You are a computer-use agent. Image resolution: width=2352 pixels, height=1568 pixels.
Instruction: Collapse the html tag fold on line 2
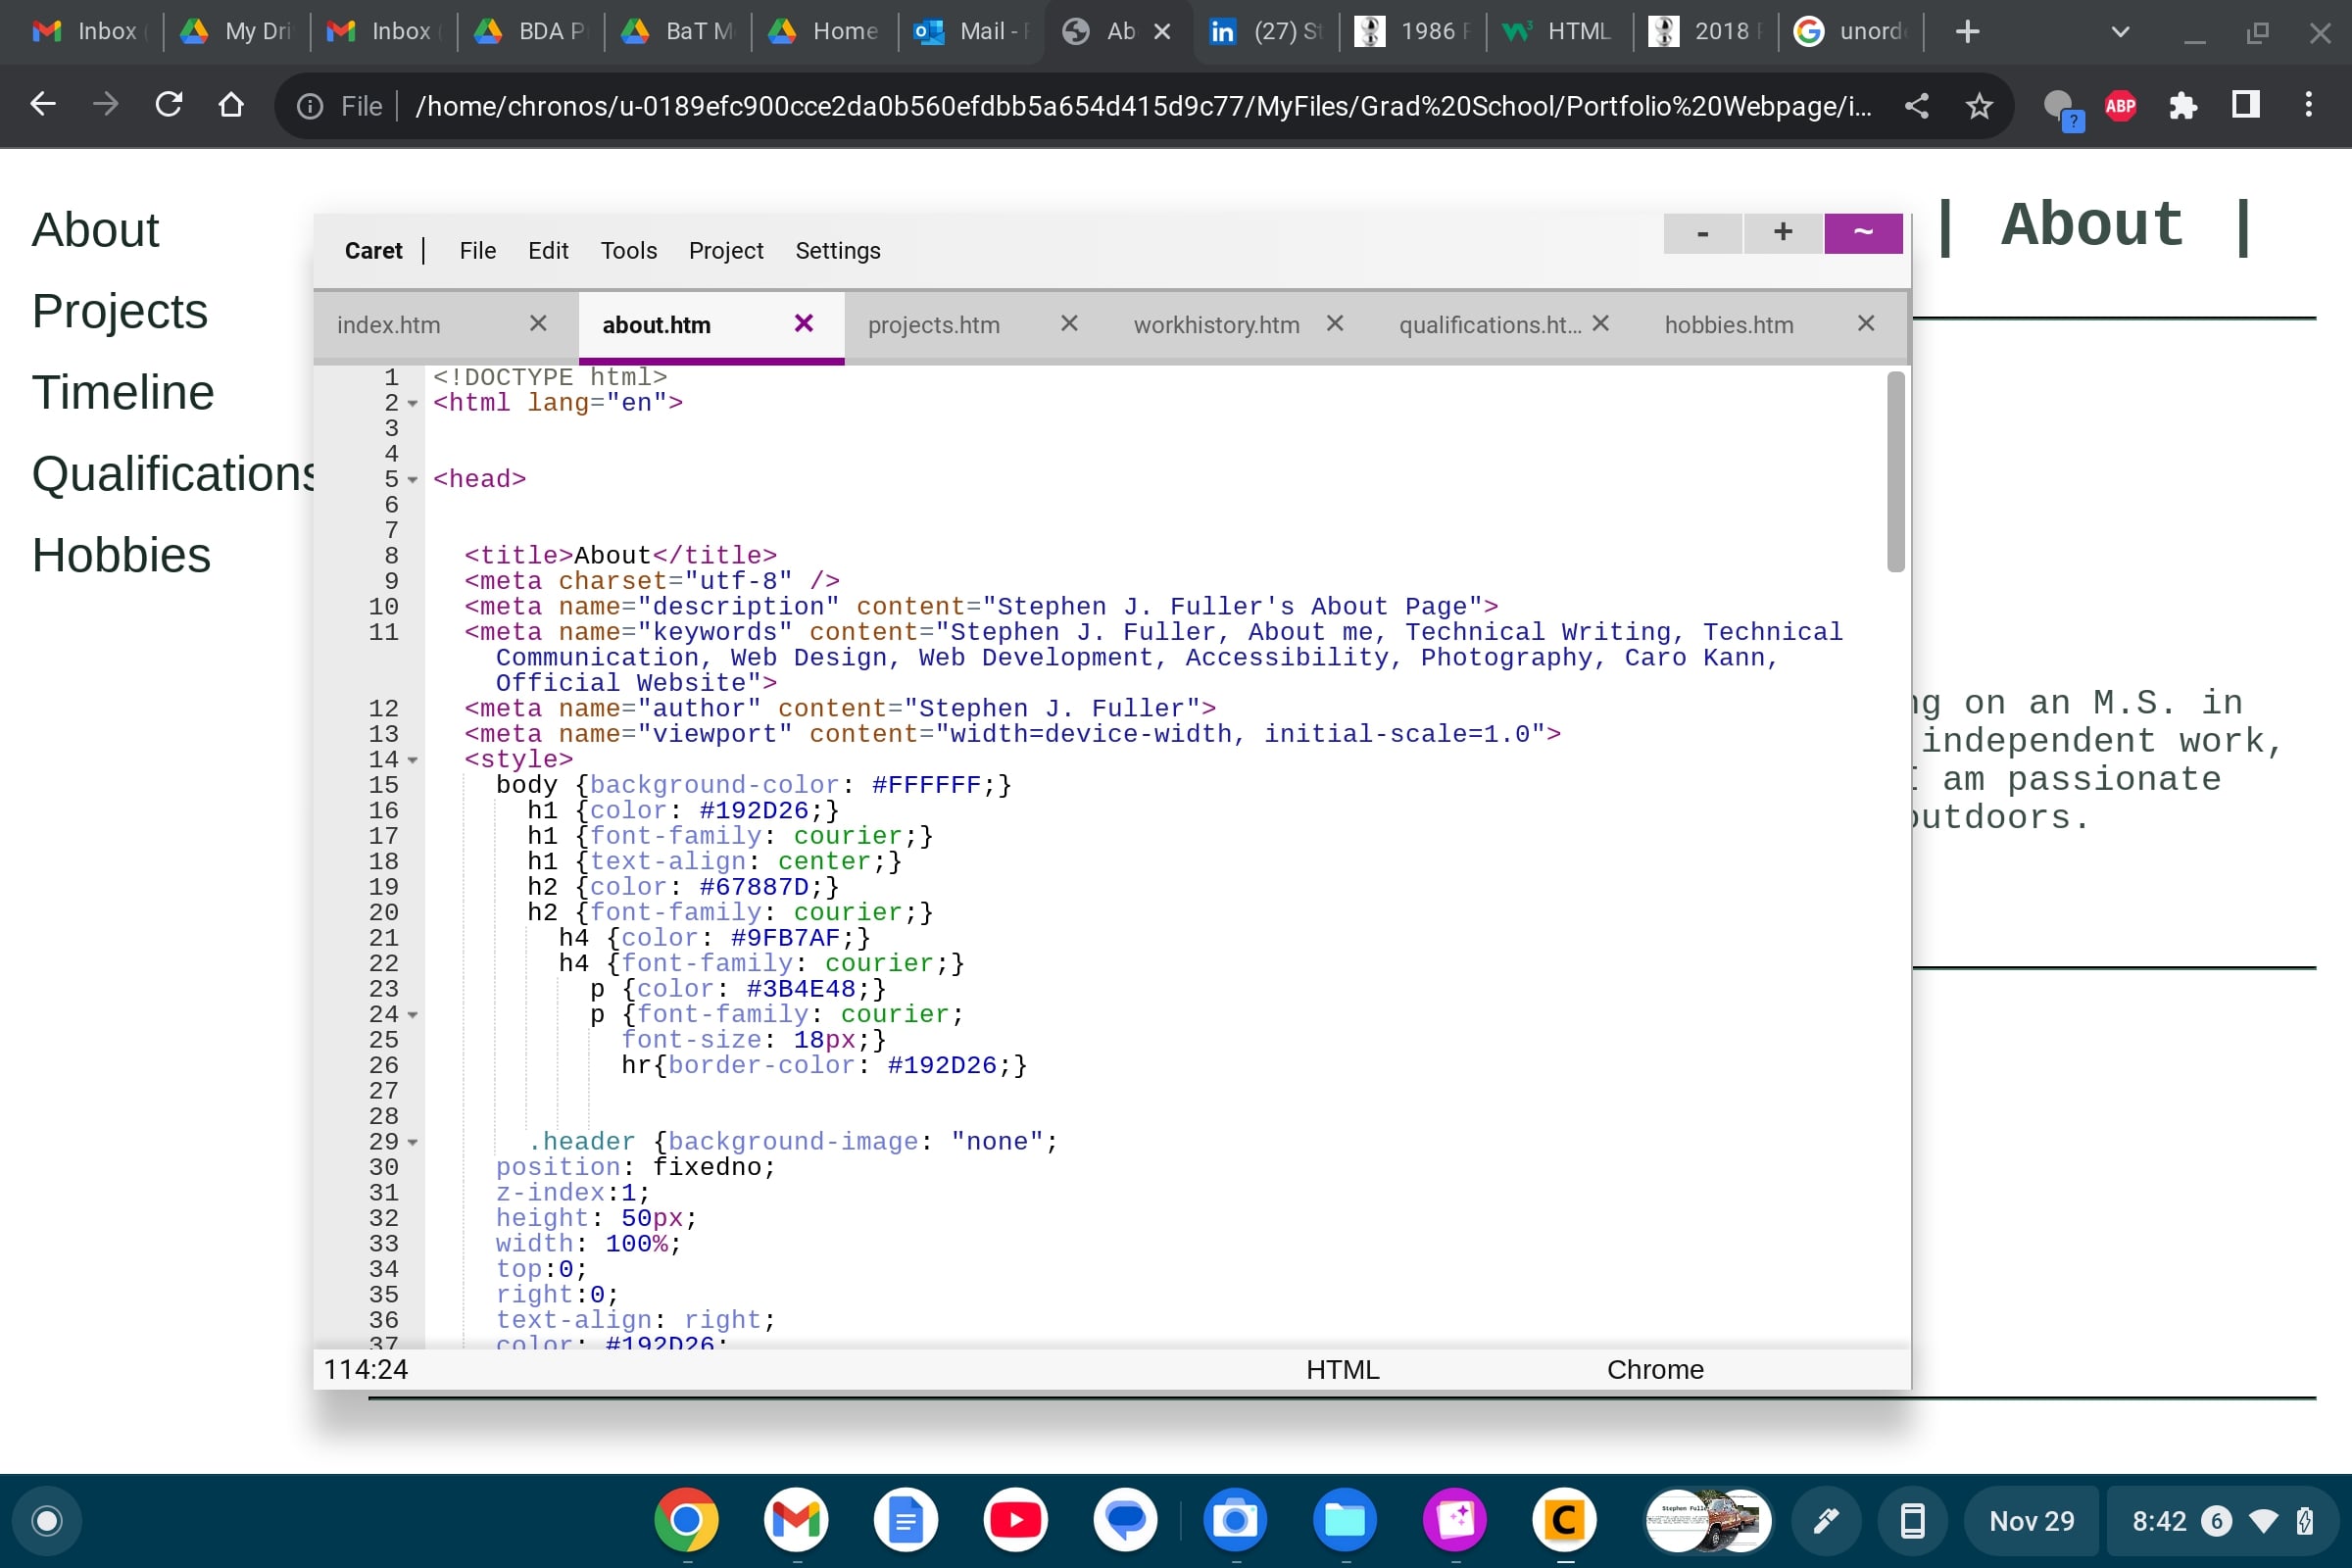412,404
